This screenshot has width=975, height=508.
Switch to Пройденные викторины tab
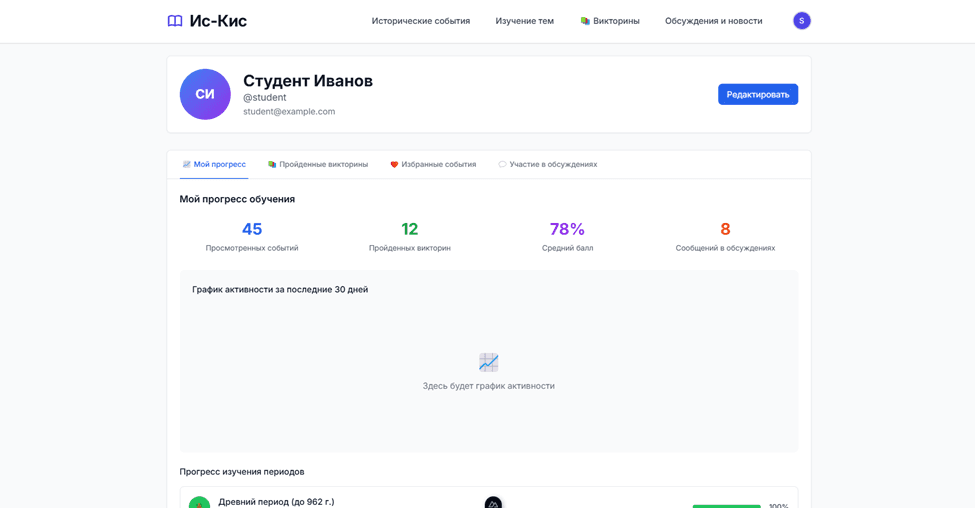[x=318, y=165]
